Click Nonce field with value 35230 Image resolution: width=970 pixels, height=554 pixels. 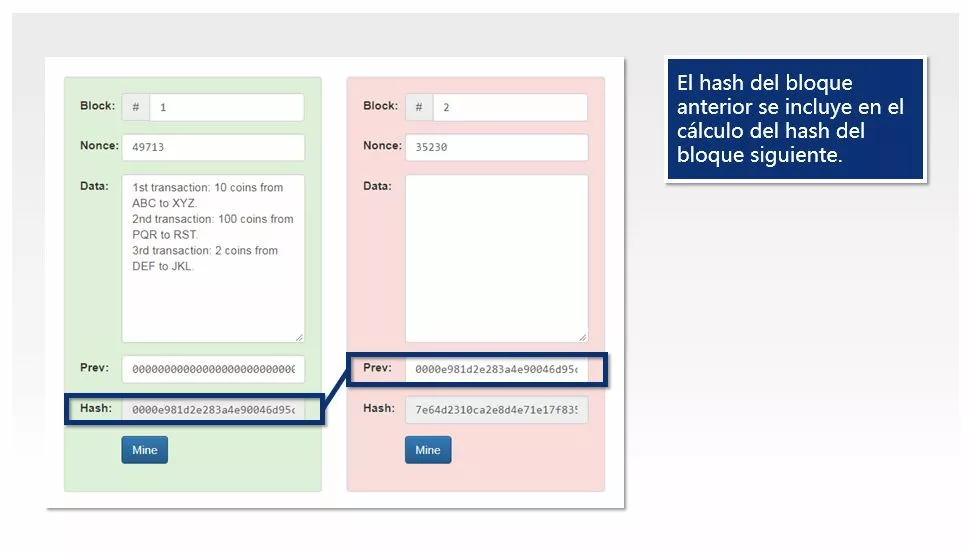pyautogui.click(x=496, y=147)
